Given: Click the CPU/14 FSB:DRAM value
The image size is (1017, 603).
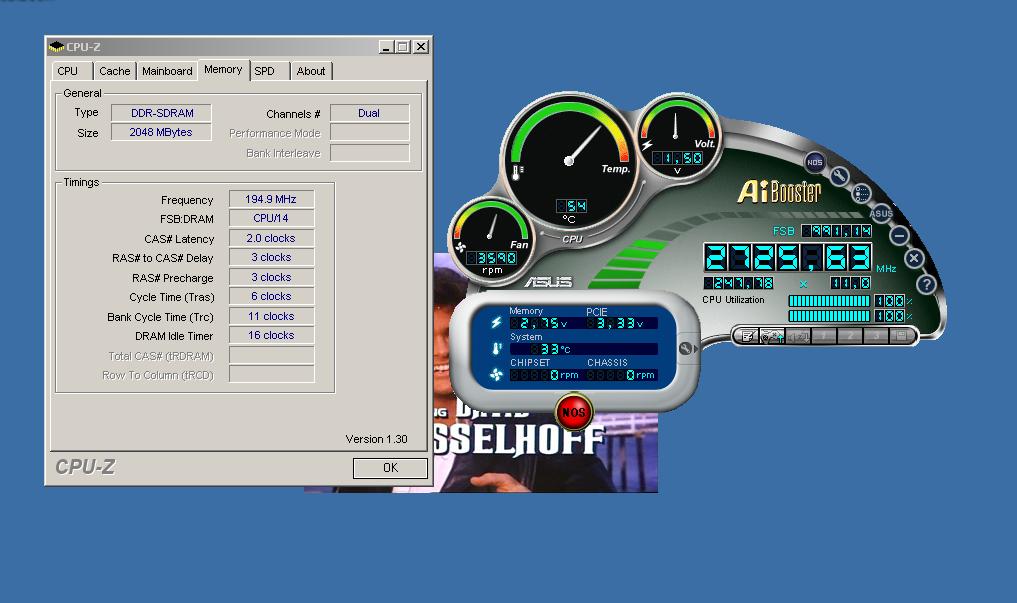Looking at the screenshot, I should click(x=272, y=219).
